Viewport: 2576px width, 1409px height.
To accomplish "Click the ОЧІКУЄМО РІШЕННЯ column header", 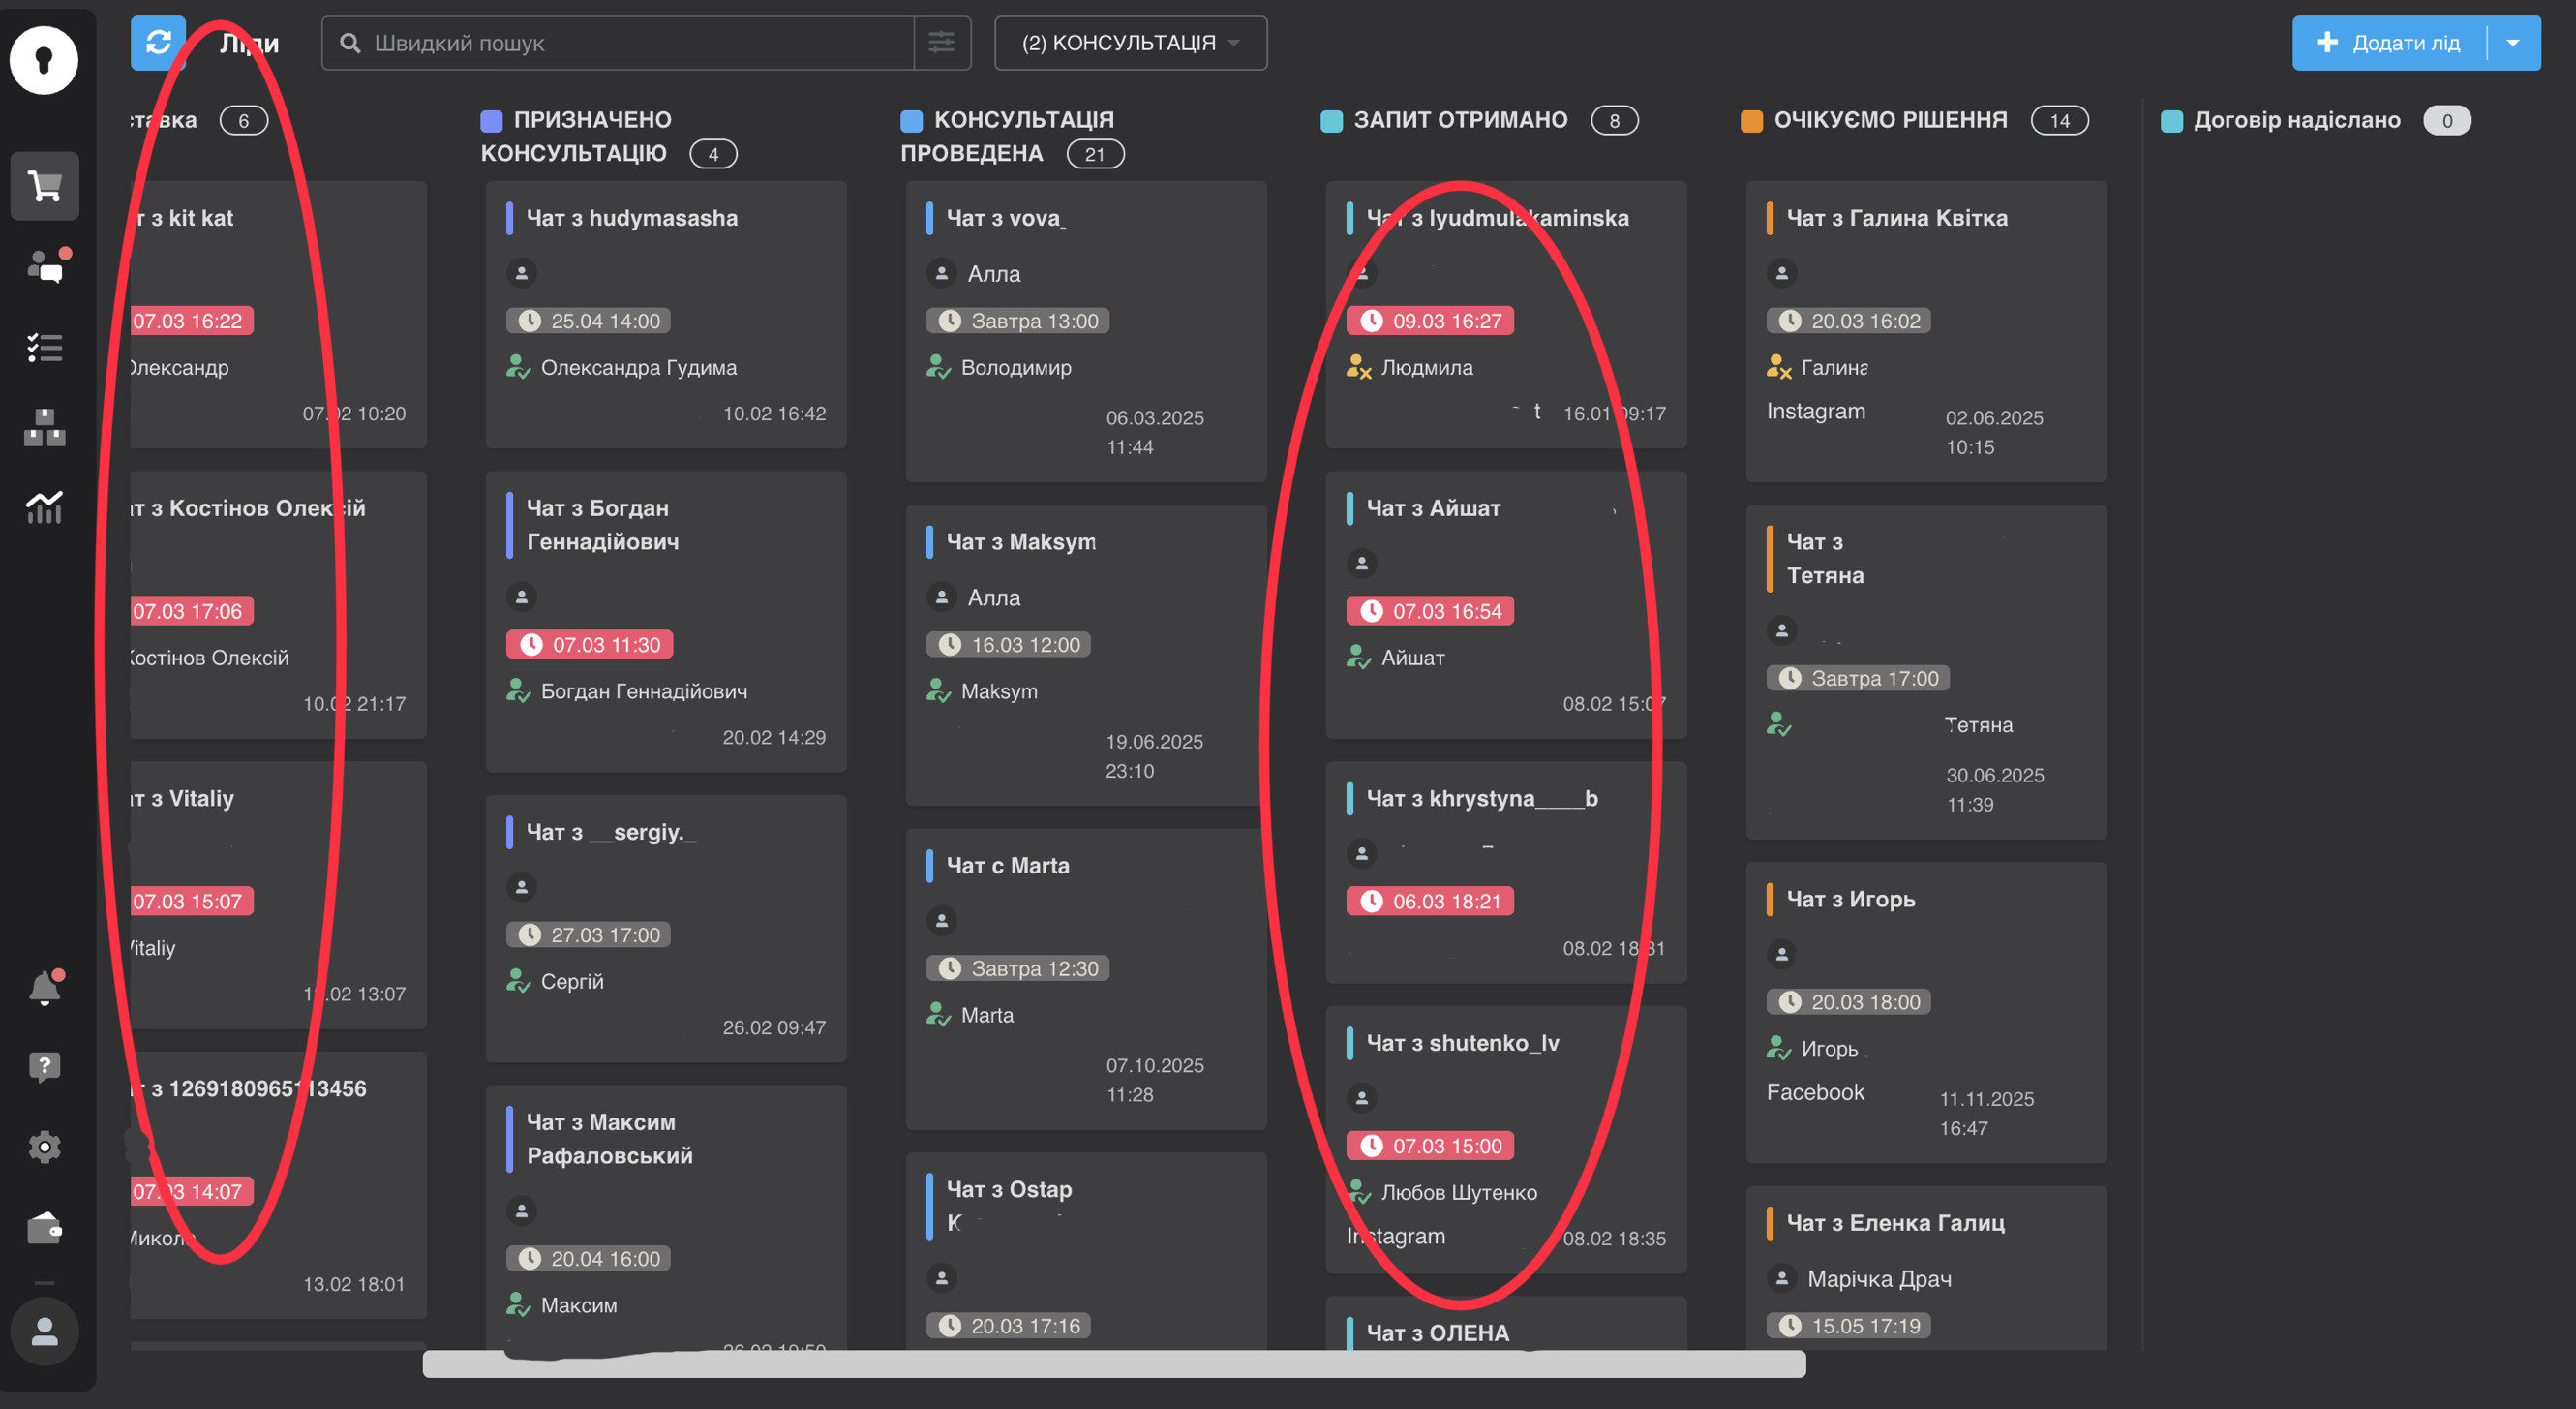I will (1890, 120).
